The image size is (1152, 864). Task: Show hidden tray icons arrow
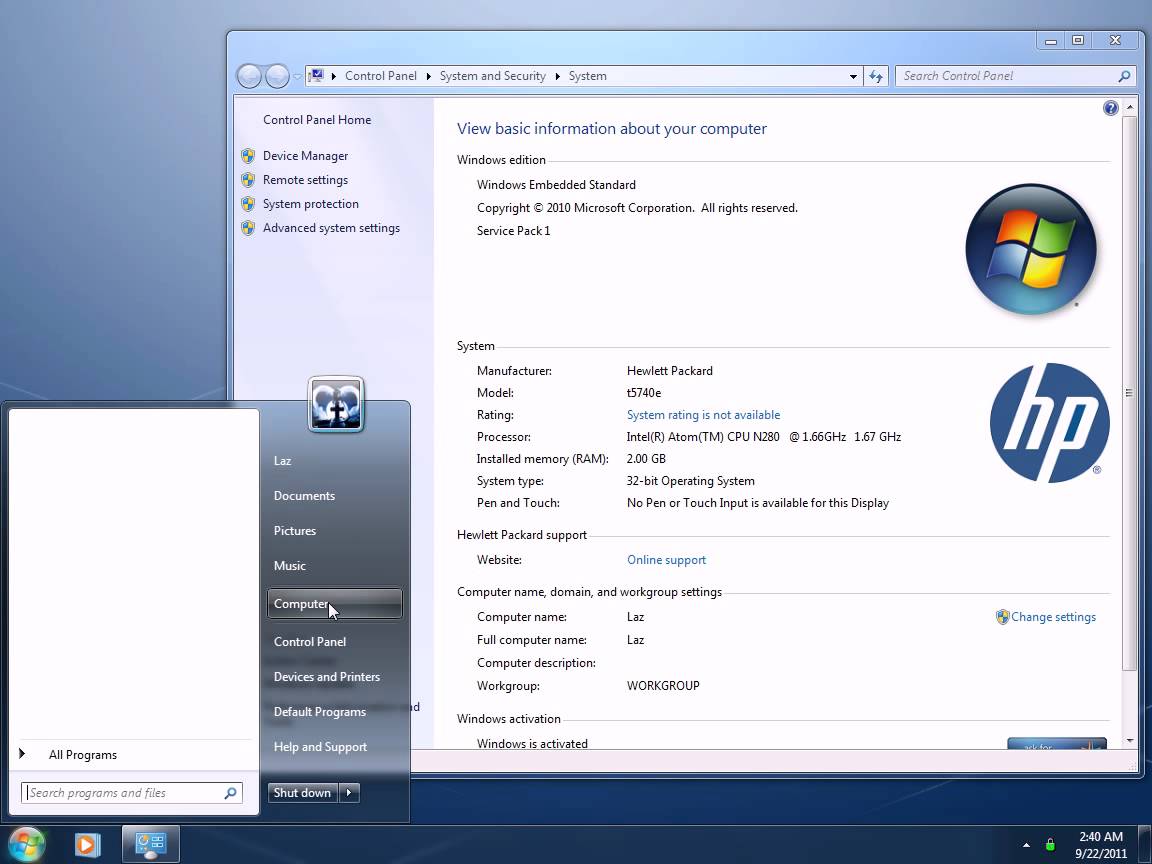point(1026,846)
